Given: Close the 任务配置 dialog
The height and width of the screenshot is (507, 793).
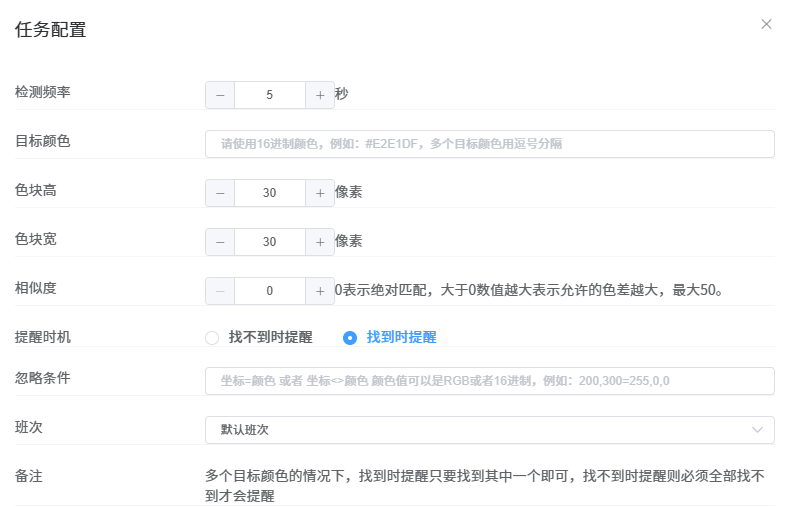Looking at the screenshot, I should (766, 24).
